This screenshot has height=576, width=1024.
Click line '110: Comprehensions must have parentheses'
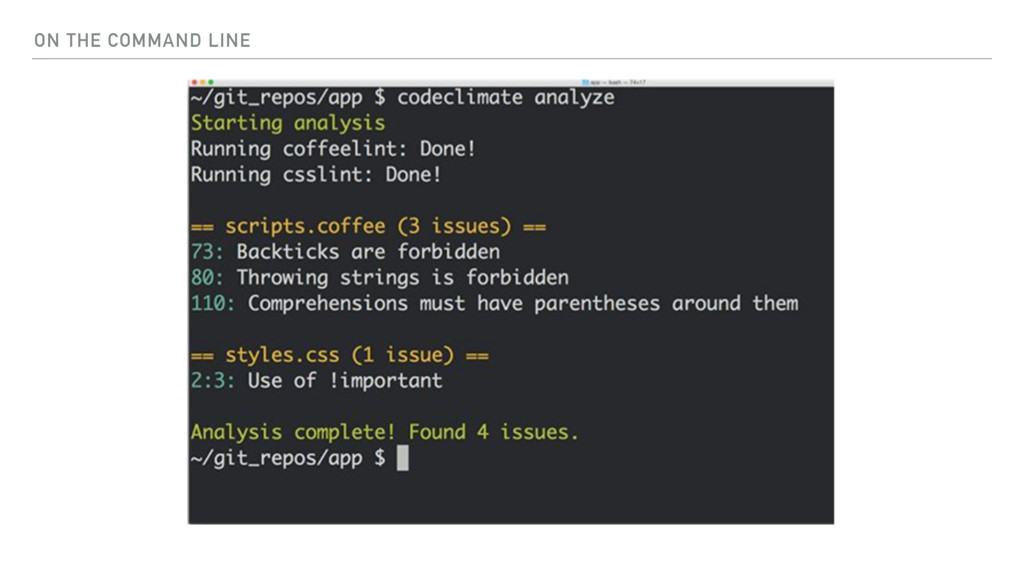pyautogui.click(x=494, y=303)
